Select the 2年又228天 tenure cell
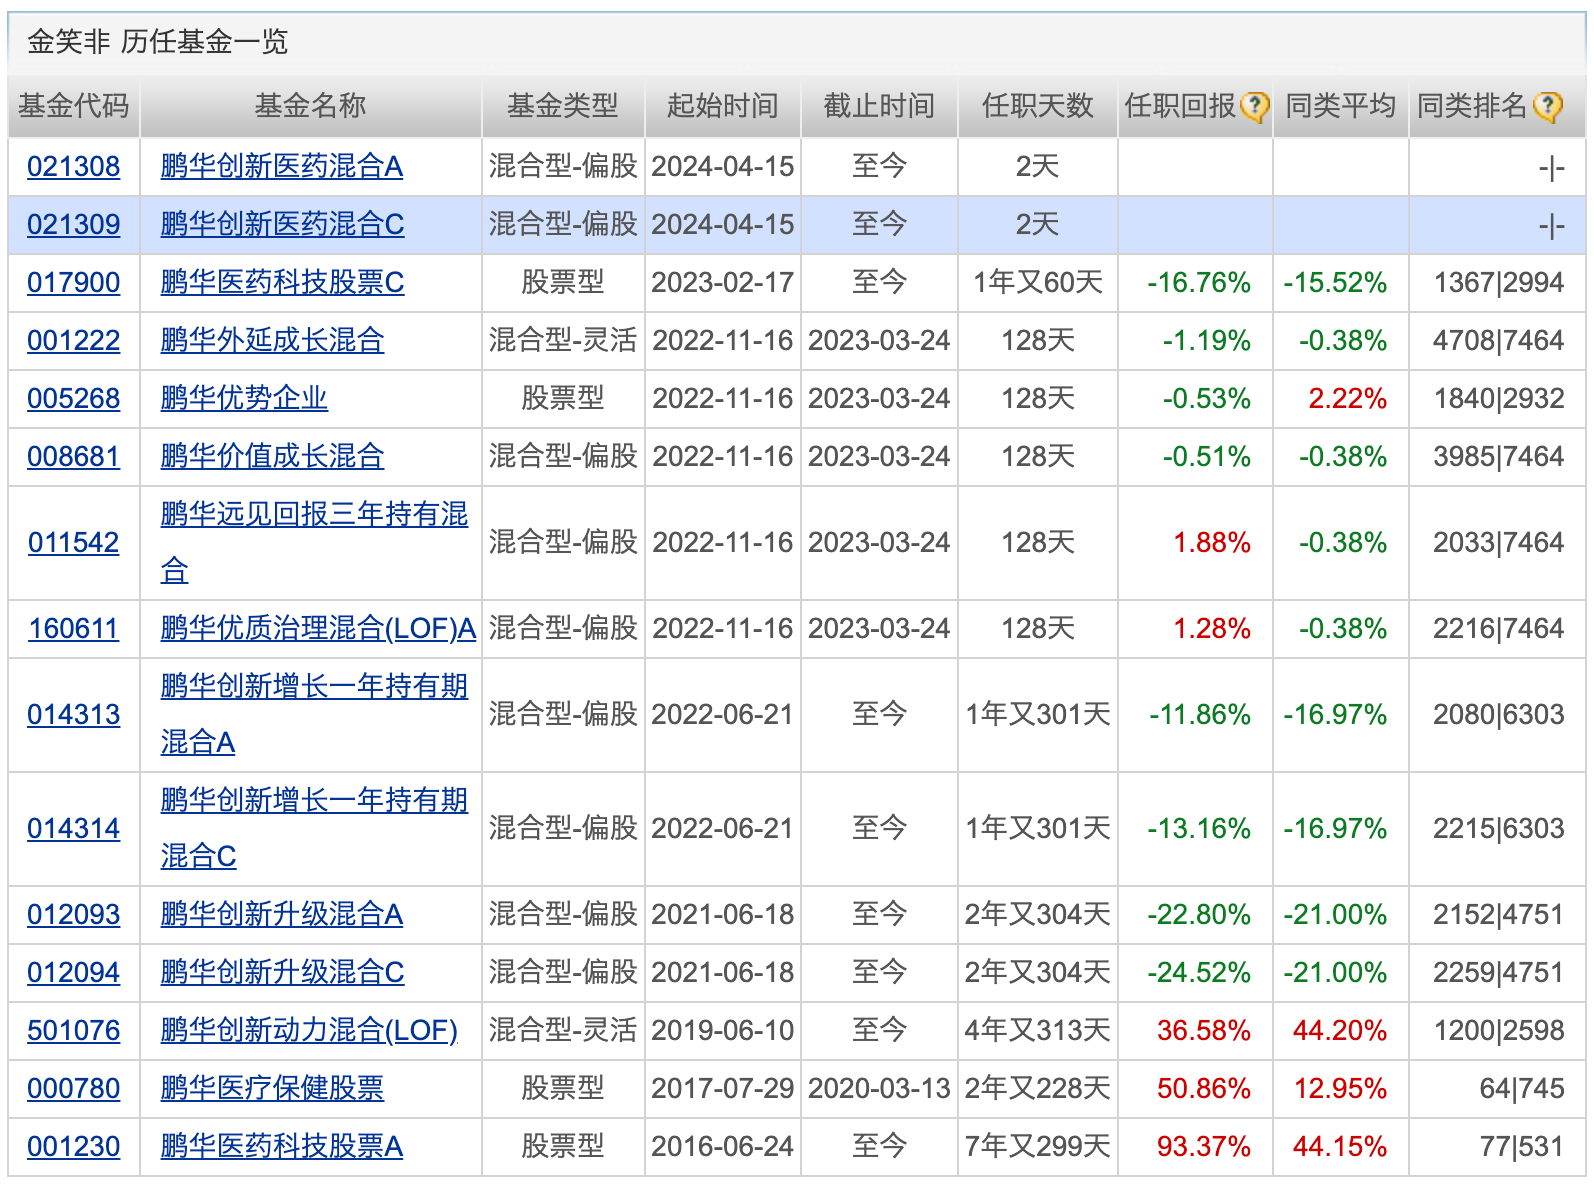This screenshot has width=1594, height=1186. pyautogui.click(x=1038, y=1088)
